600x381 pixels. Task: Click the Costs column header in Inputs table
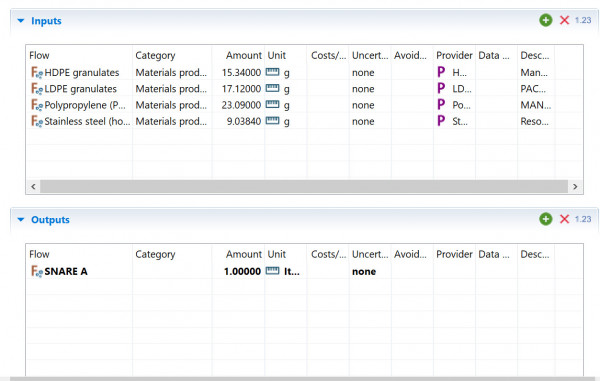click(328, 55)
